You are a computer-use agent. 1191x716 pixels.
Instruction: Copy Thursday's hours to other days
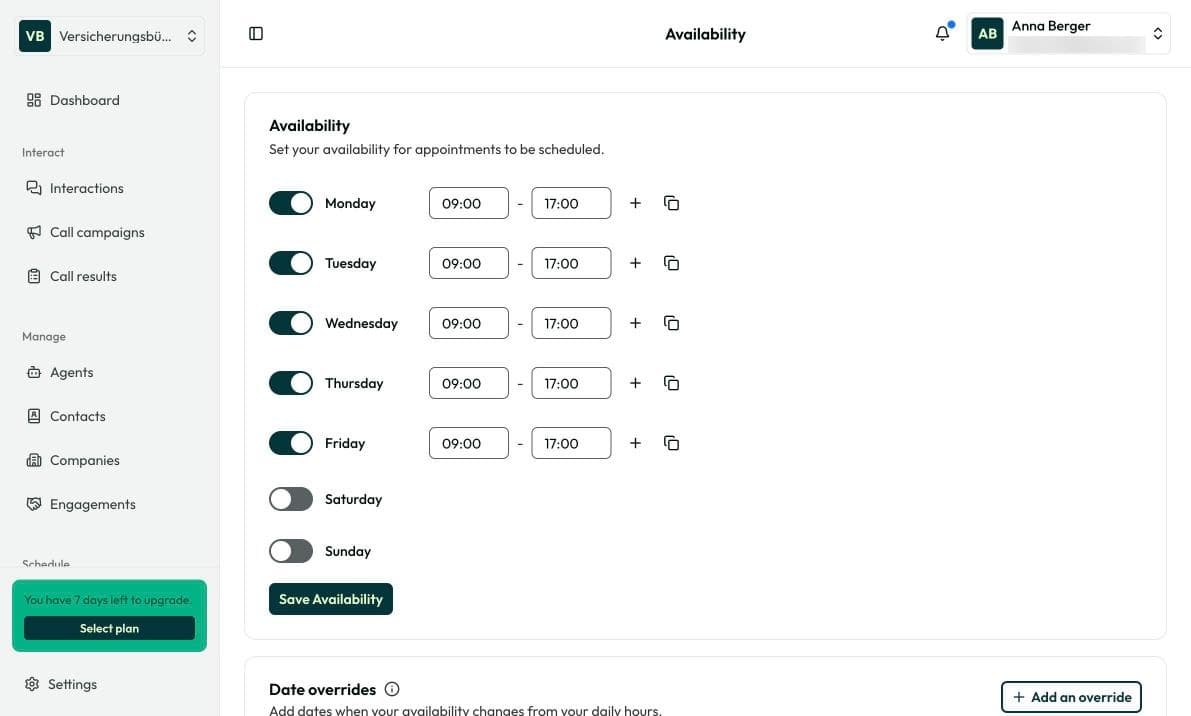tap(671, 383)
